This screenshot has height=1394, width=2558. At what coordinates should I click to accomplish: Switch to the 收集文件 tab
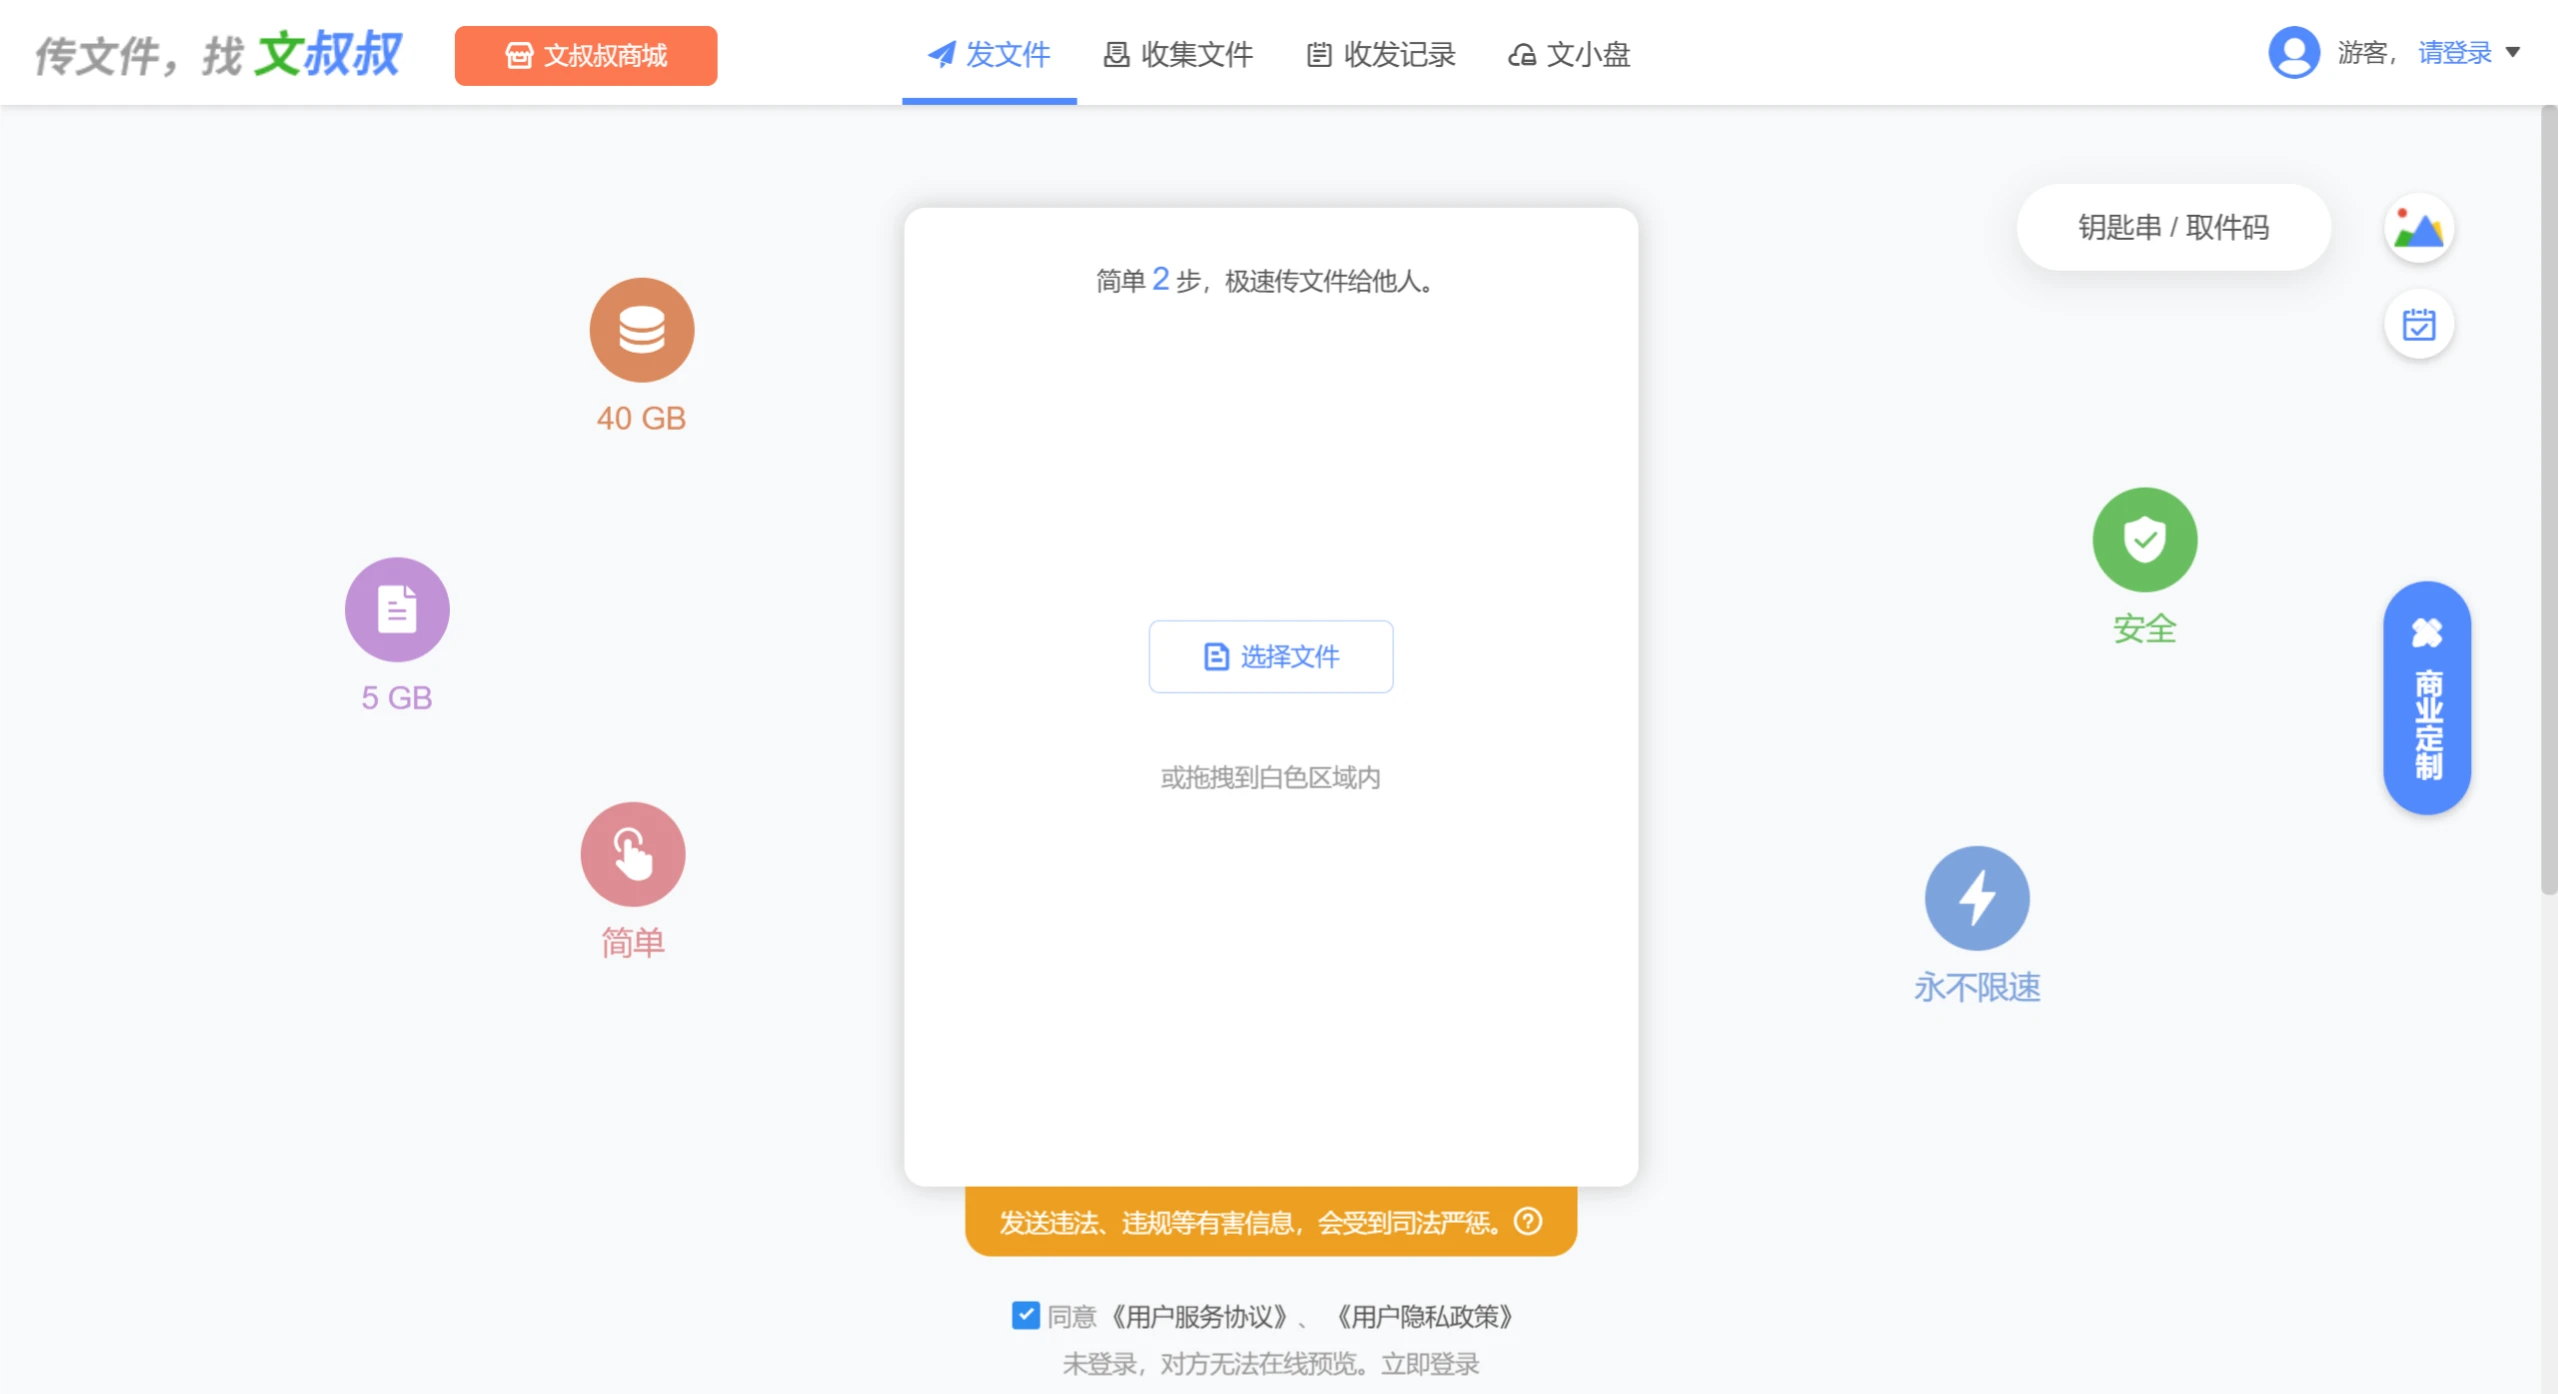tap(1177, 55)
